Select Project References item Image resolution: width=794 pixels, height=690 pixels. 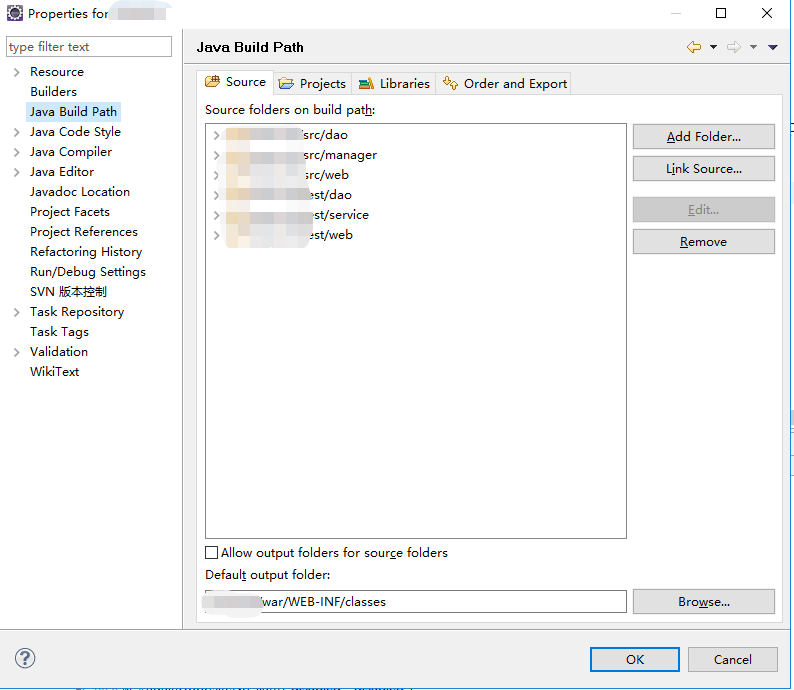[84, 232]
